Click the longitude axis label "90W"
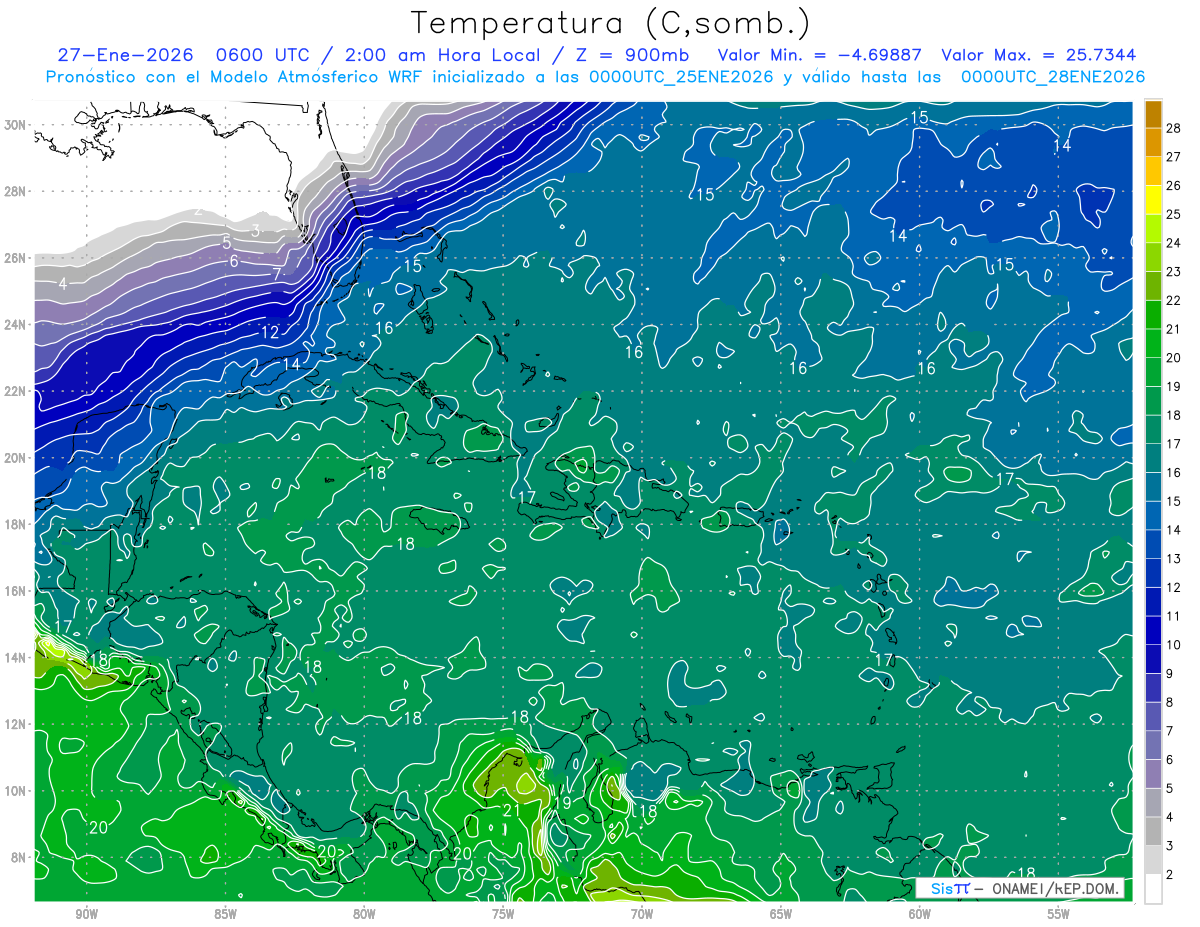The image size is (1200, 927). coord(87,914)
